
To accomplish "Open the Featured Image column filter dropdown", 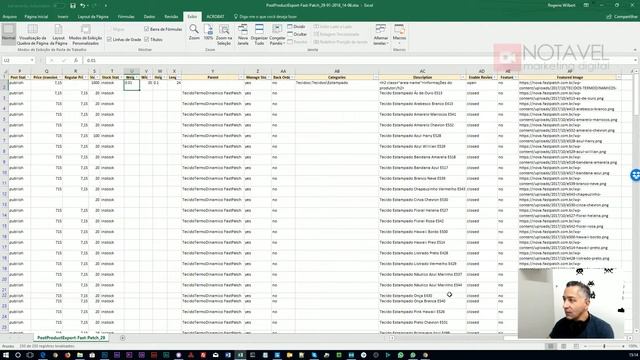I will click(x=618, y=77).
